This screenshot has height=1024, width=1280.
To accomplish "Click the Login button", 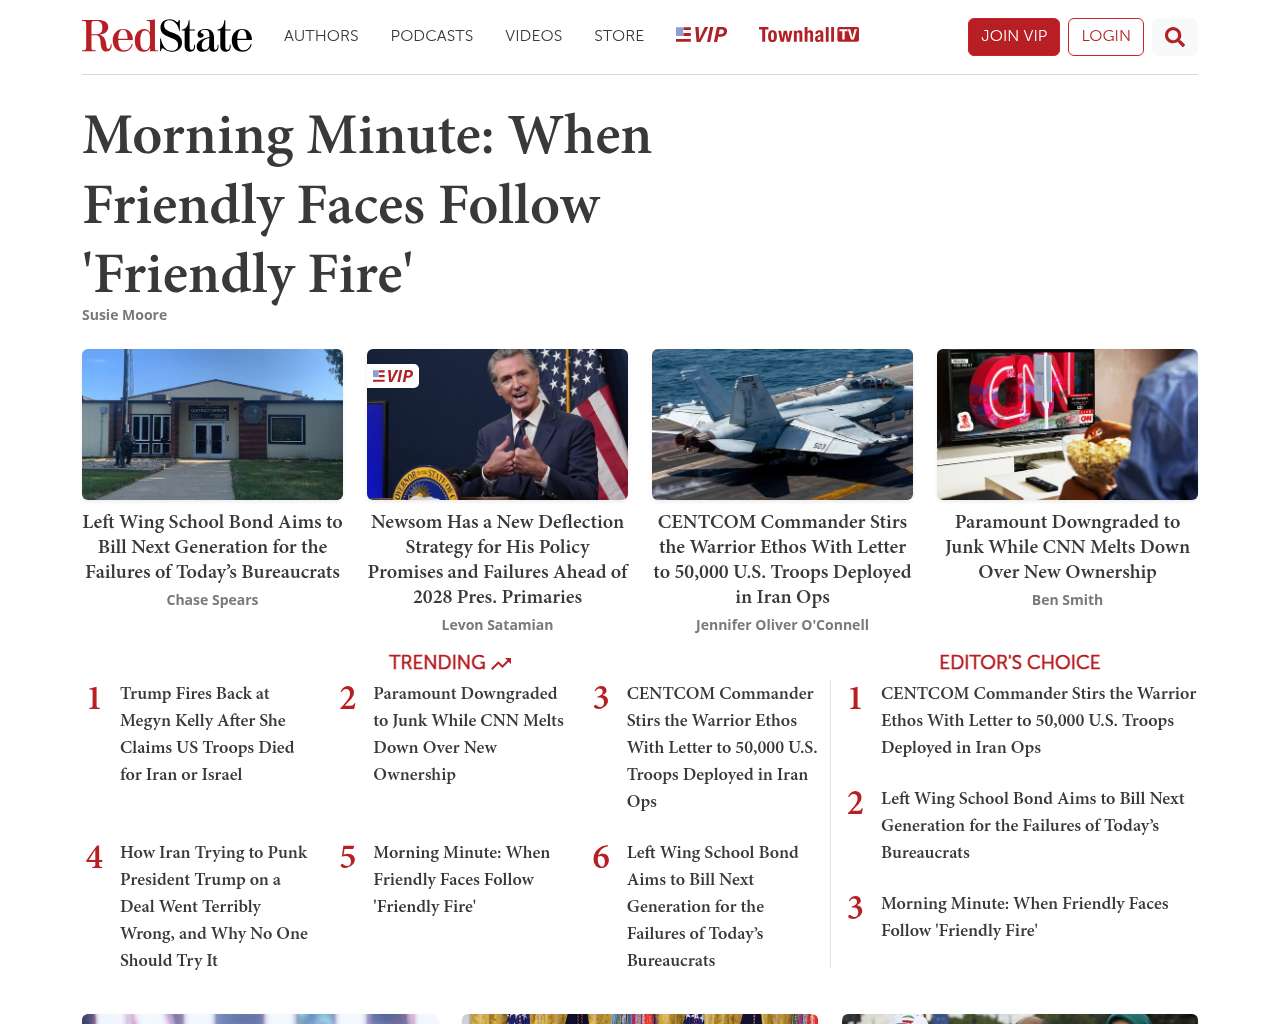I will (x=1106, y=37).
